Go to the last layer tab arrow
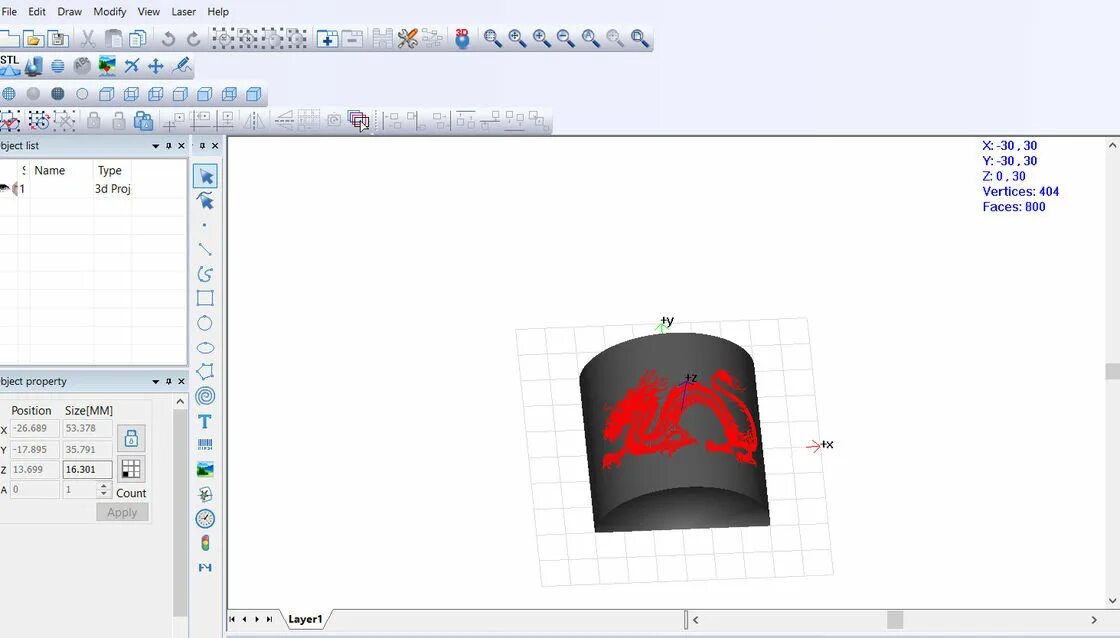Viewport: 1120px width, 638px height. (x=269, y=619)
